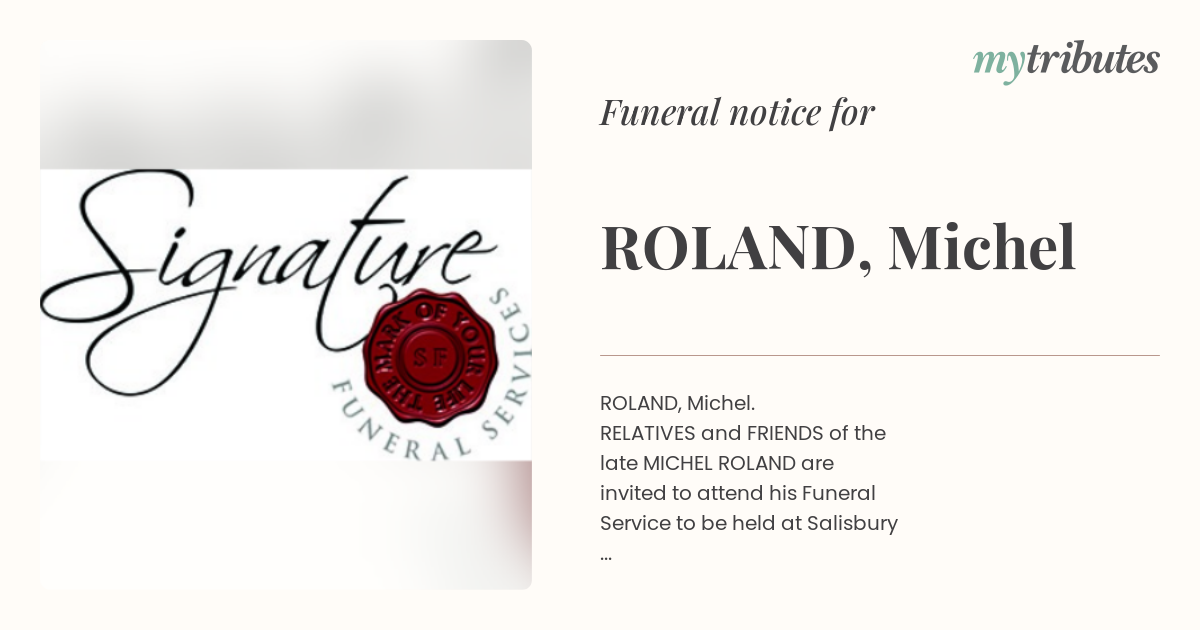This screenshot has height=630, width=1200.
Task: Expand the truncated notice via the ellipsis
Action: click(606, 556)
